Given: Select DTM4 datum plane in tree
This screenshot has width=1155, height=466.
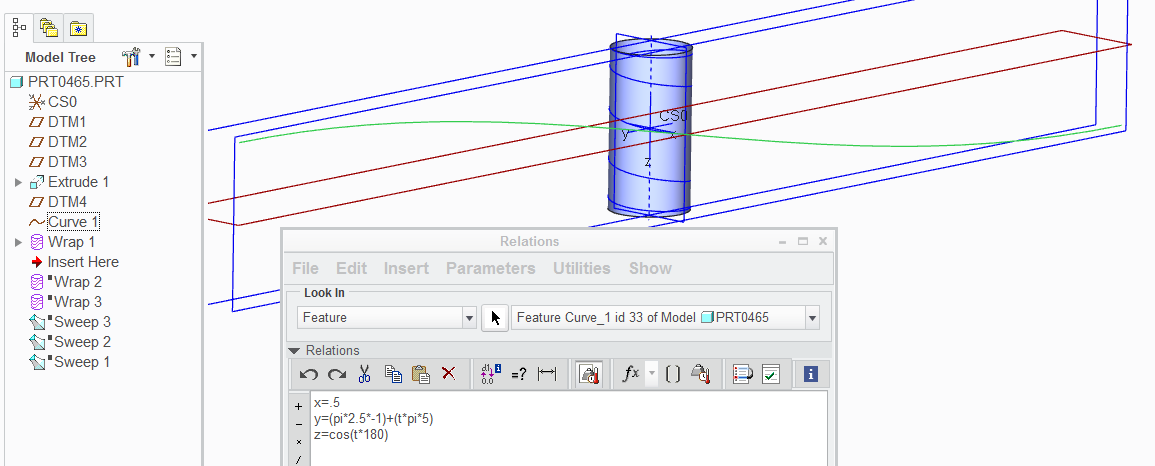Looking at the screenshot, I should tap(57, 202).
